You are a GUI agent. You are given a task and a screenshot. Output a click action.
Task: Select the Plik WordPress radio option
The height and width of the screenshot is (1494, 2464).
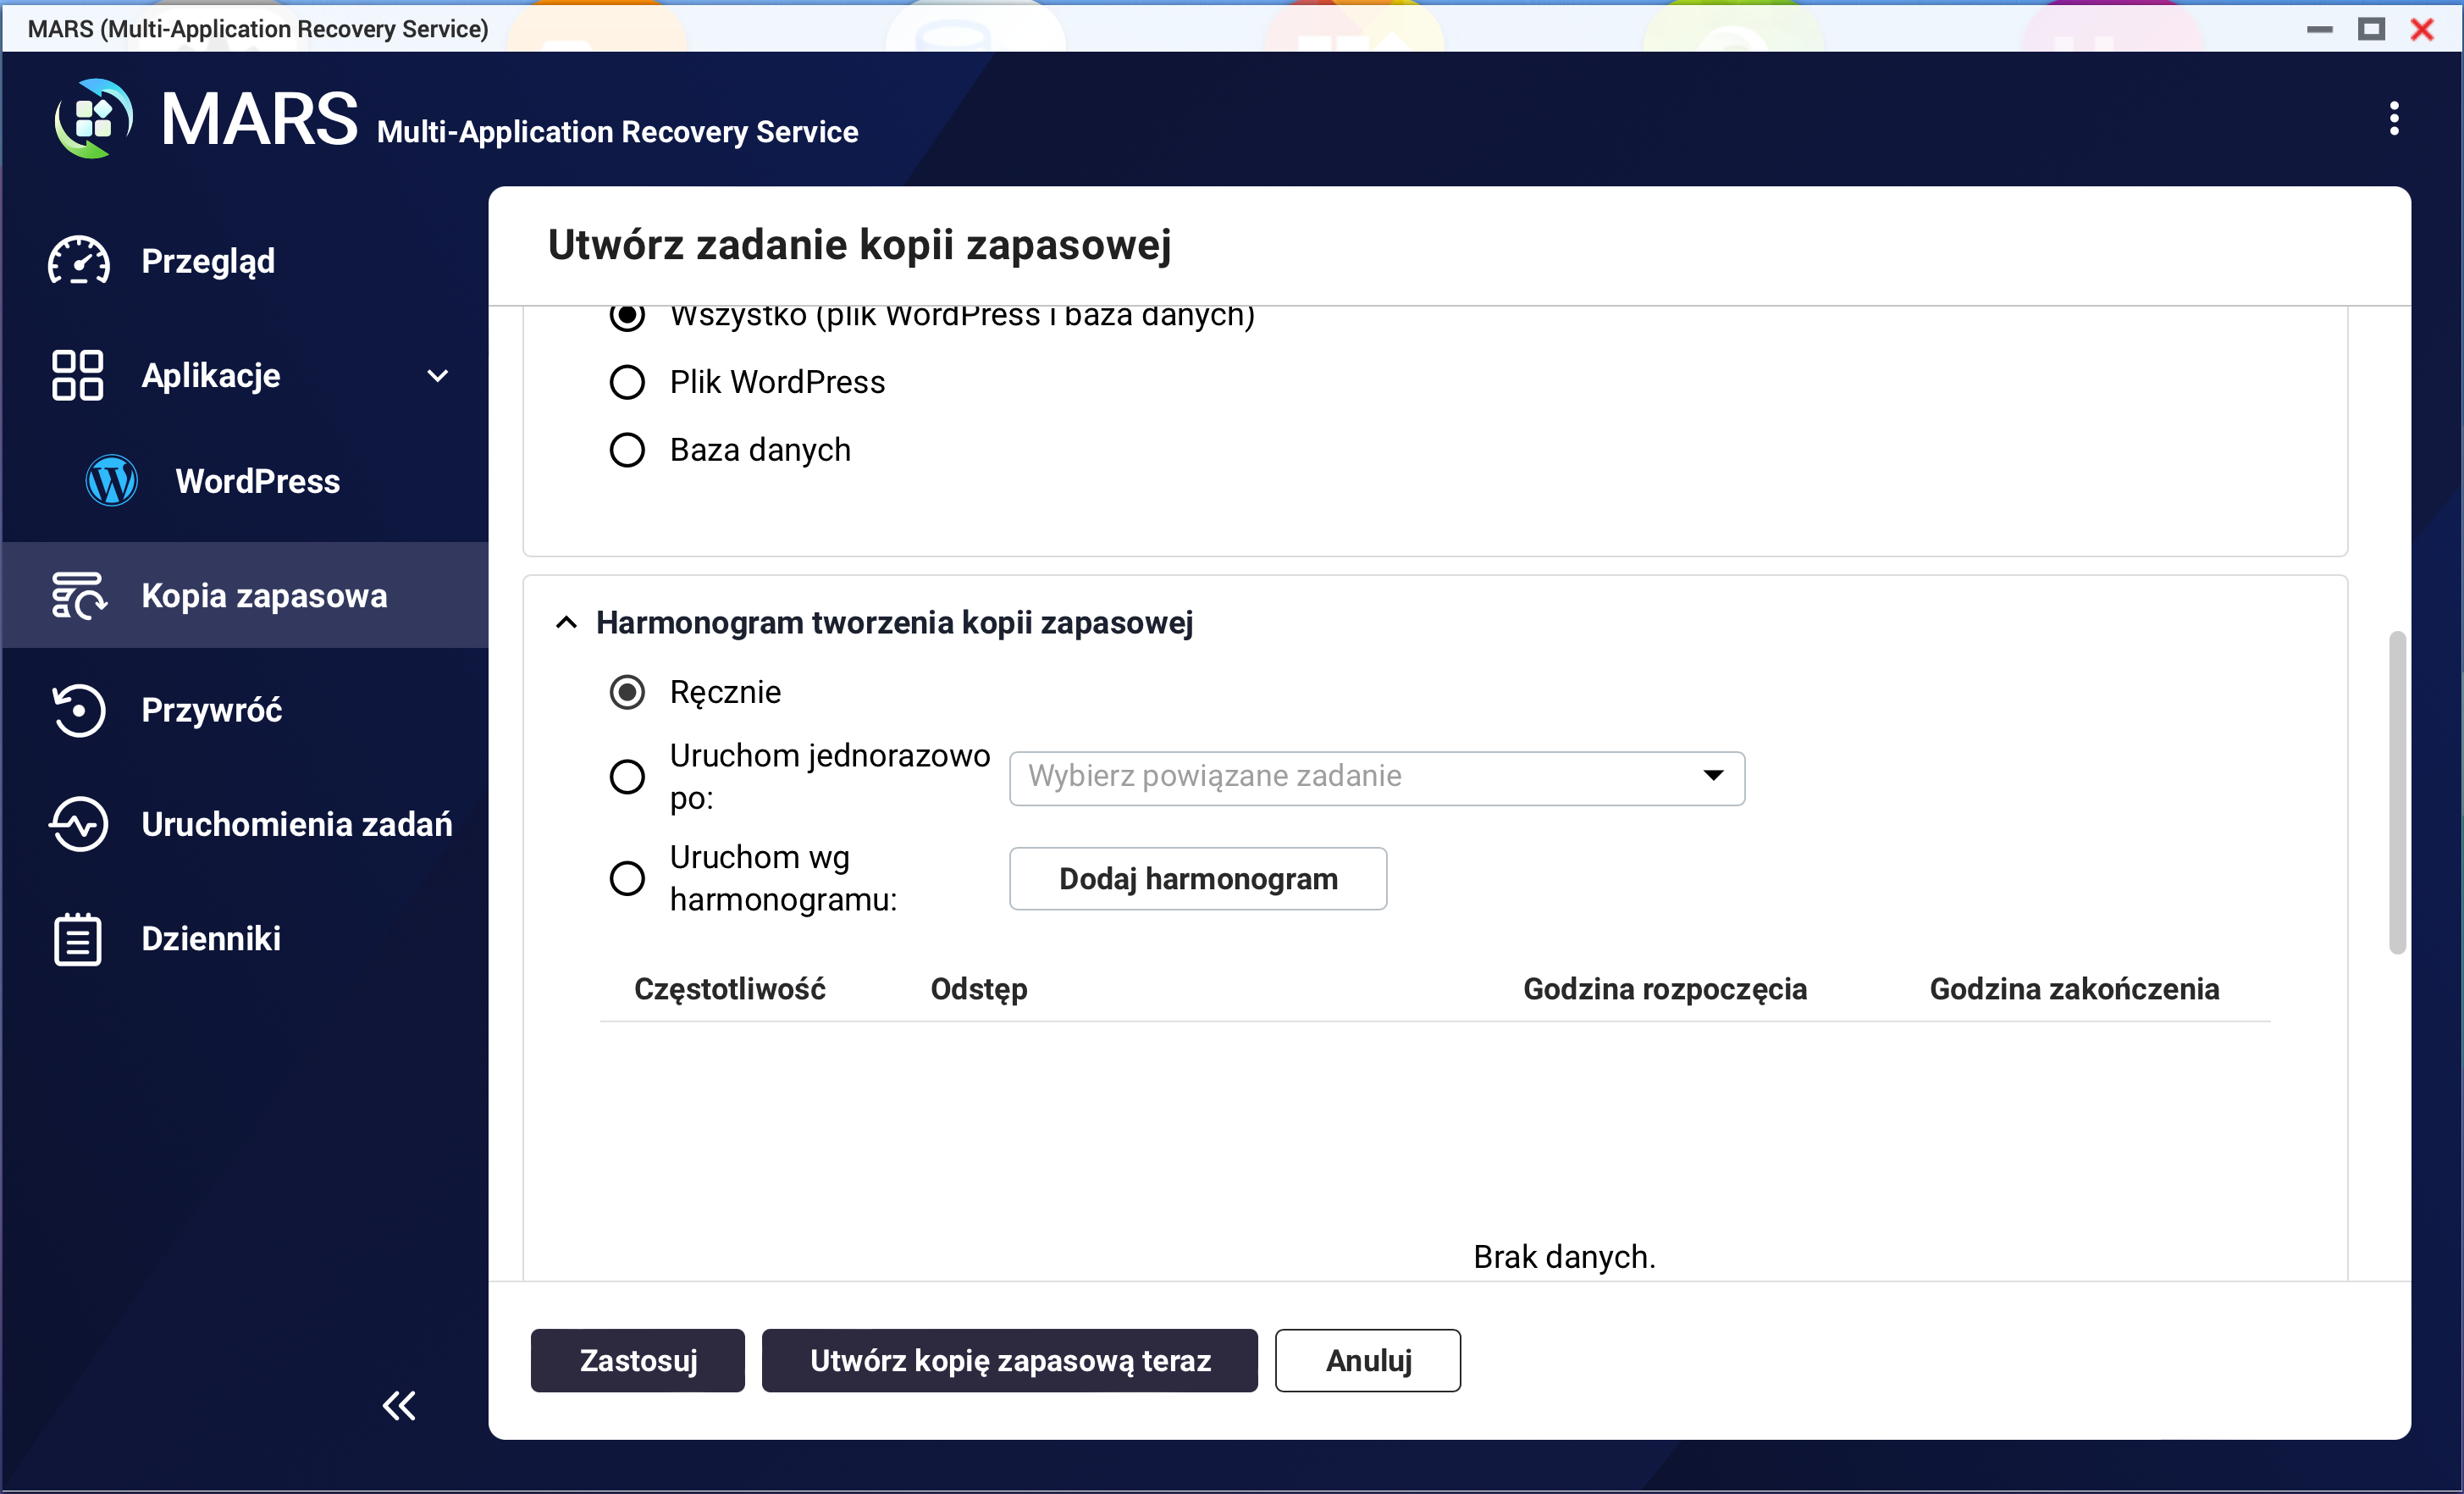click(627, 382)
